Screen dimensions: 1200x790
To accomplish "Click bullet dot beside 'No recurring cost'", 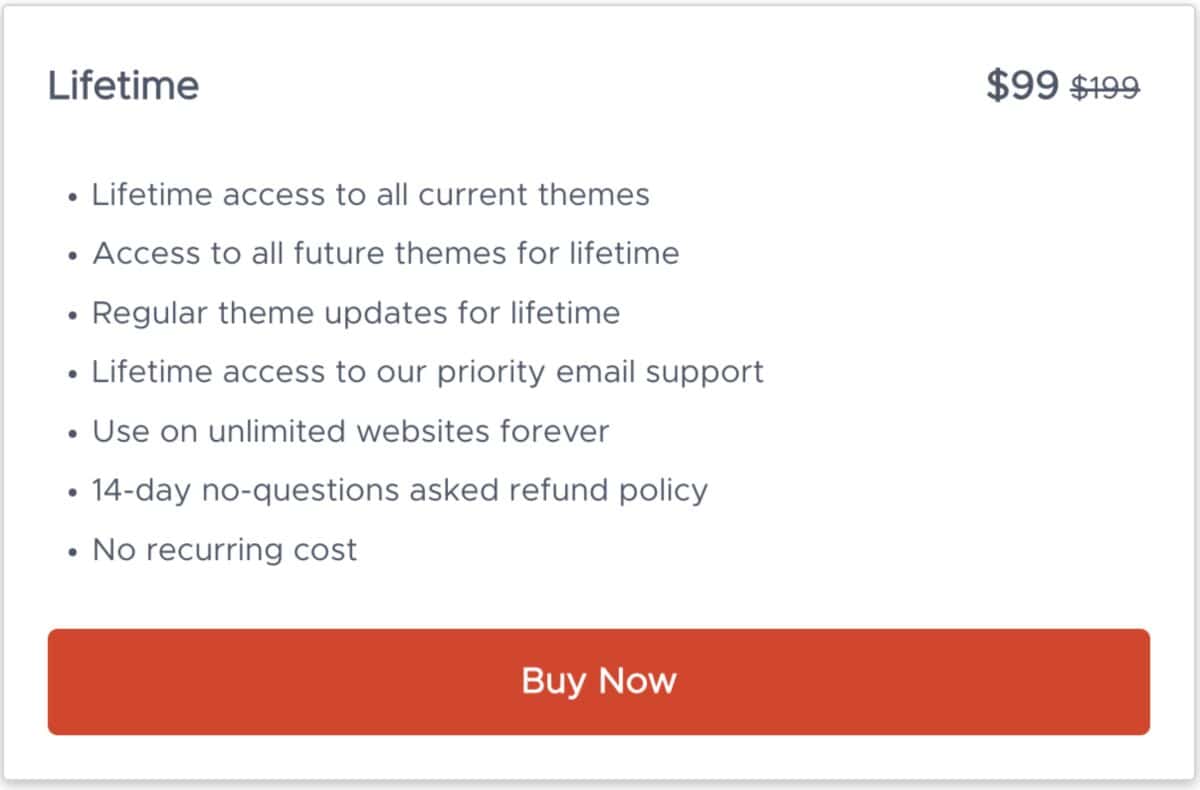I will pyautogui.click(x=73, y=553).
